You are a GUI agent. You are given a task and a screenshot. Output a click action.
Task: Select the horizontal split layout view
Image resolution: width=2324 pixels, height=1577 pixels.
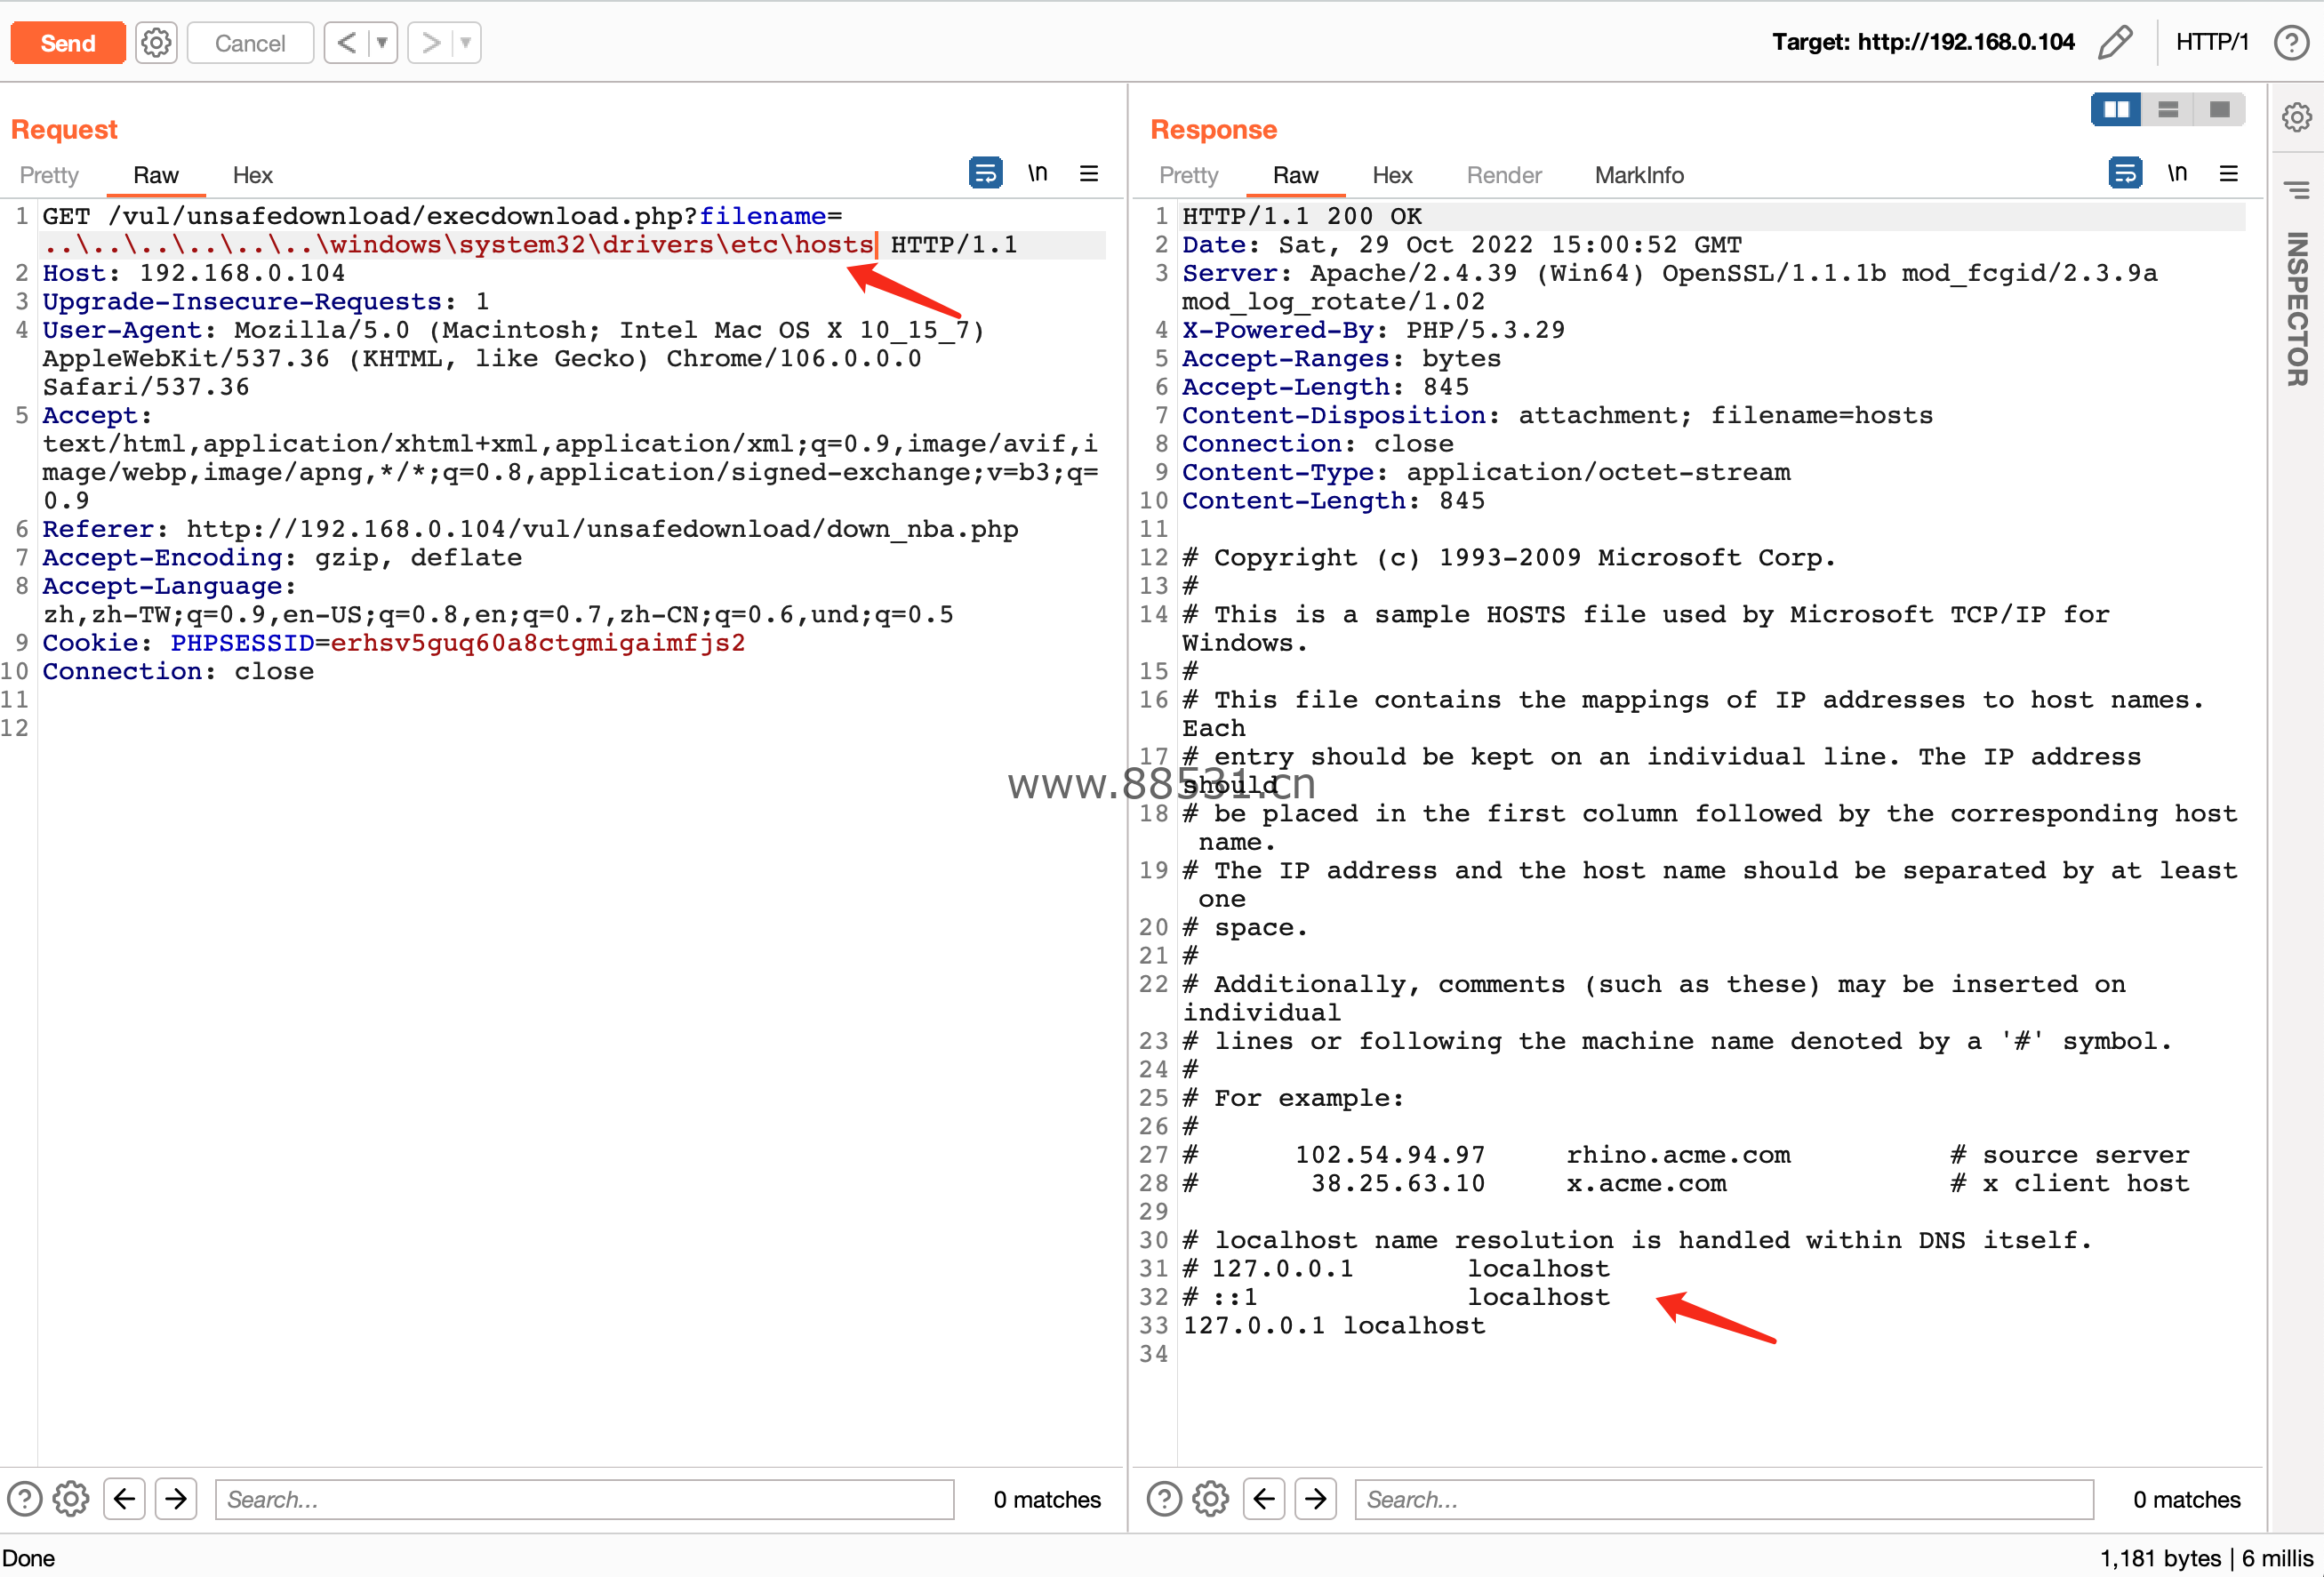[2168, 110]
